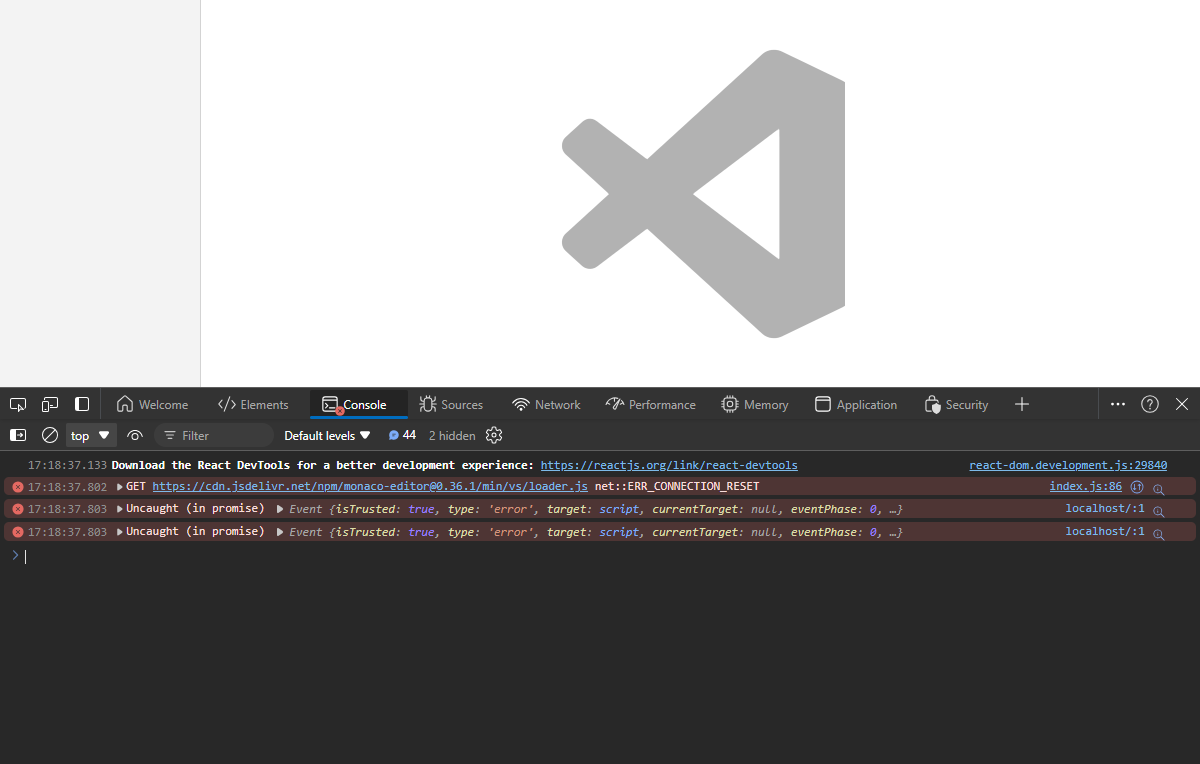The image size is (1200, 764).
Task: Click the timestamp 17:18:37.802
Action: (67, 487)
